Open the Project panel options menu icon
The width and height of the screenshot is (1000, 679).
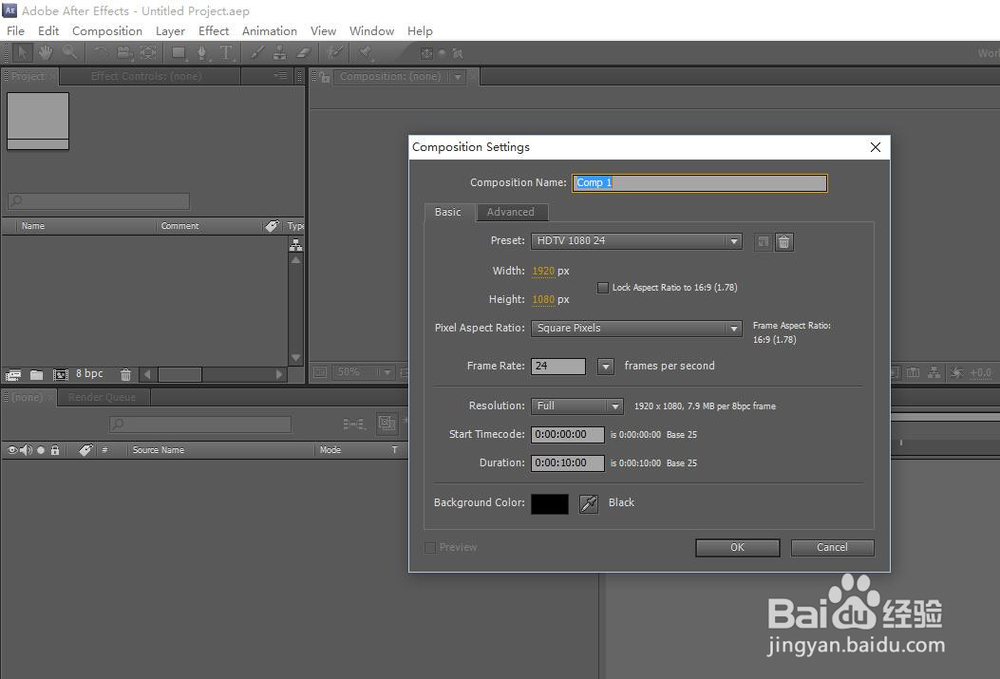click(281, 76)
